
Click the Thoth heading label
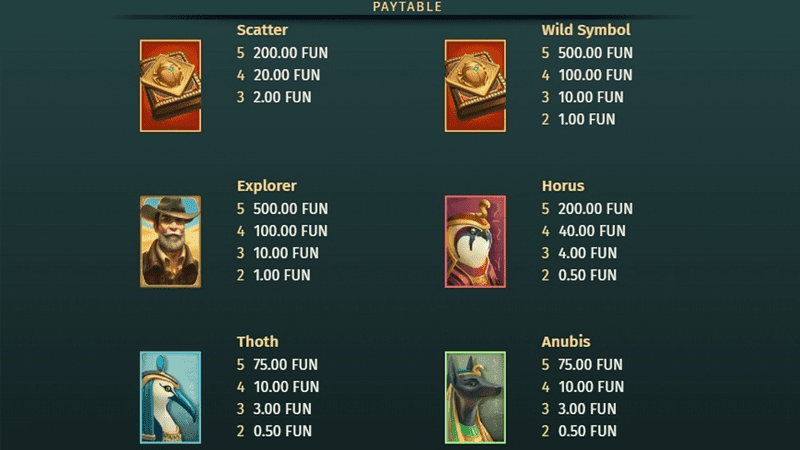(258, 342)
